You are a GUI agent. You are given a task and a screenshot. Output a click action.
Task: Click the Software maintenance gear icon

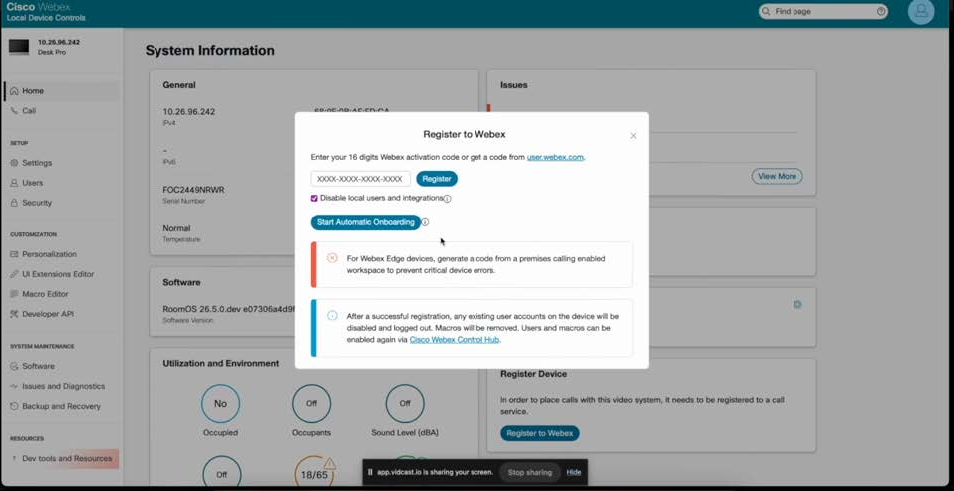click(x=15, y=366)
